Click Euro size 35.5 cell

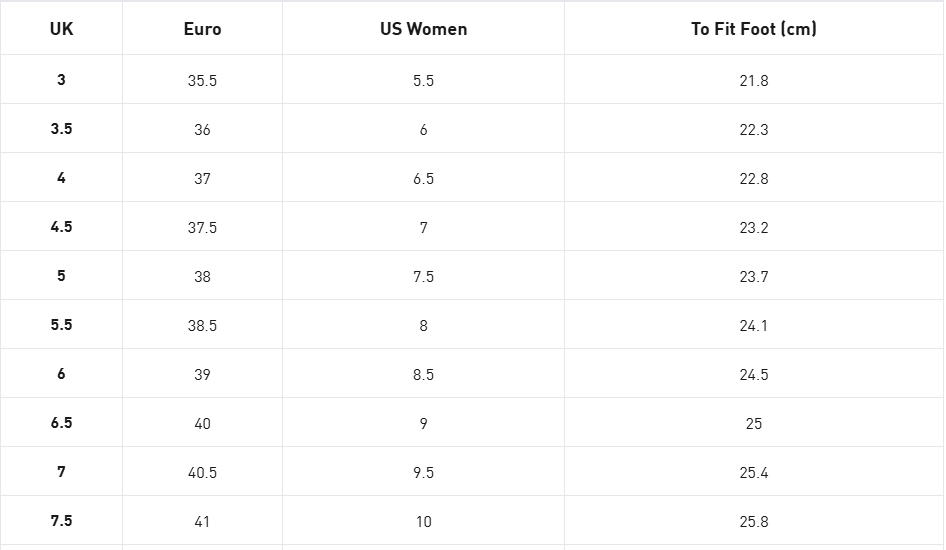[x=202, y=80]
